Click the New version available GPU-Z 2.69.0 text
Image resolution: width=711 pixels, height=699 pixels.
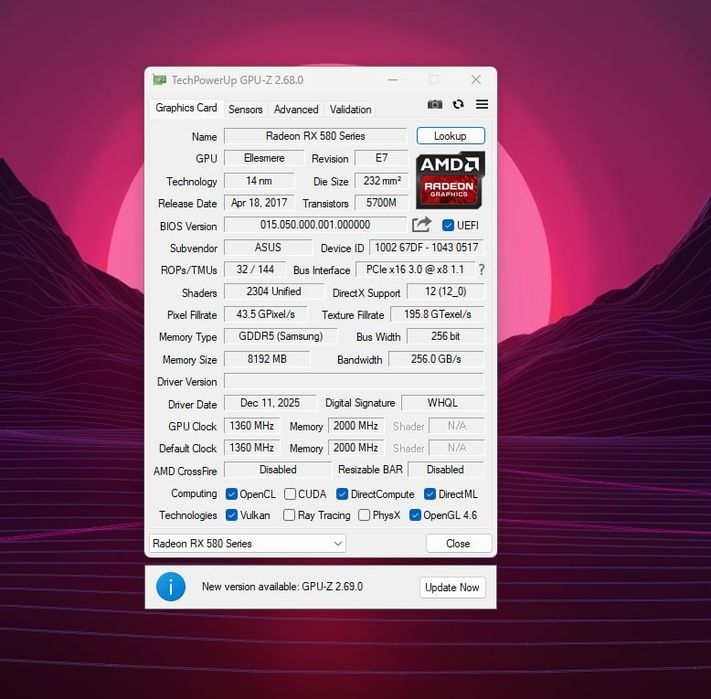tap(282, 587)
